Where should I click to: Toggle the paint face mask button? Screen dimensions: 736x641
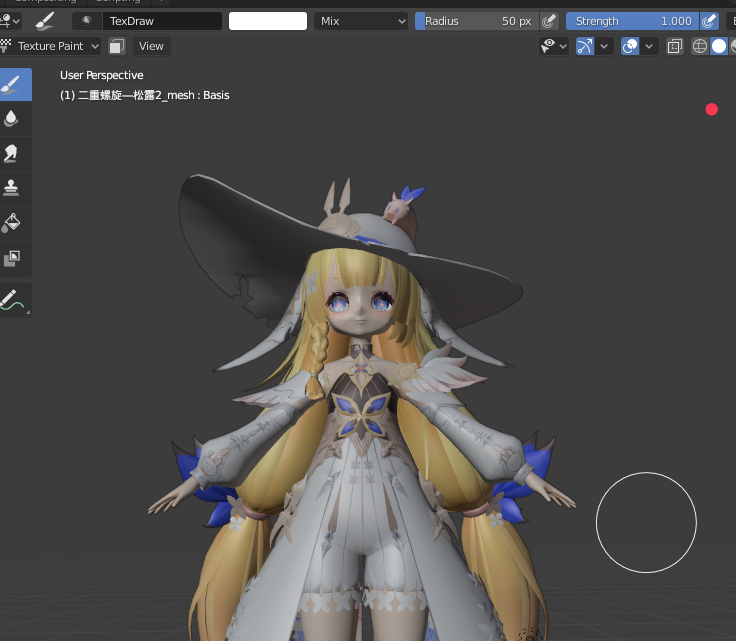click(x=117, y=46)
